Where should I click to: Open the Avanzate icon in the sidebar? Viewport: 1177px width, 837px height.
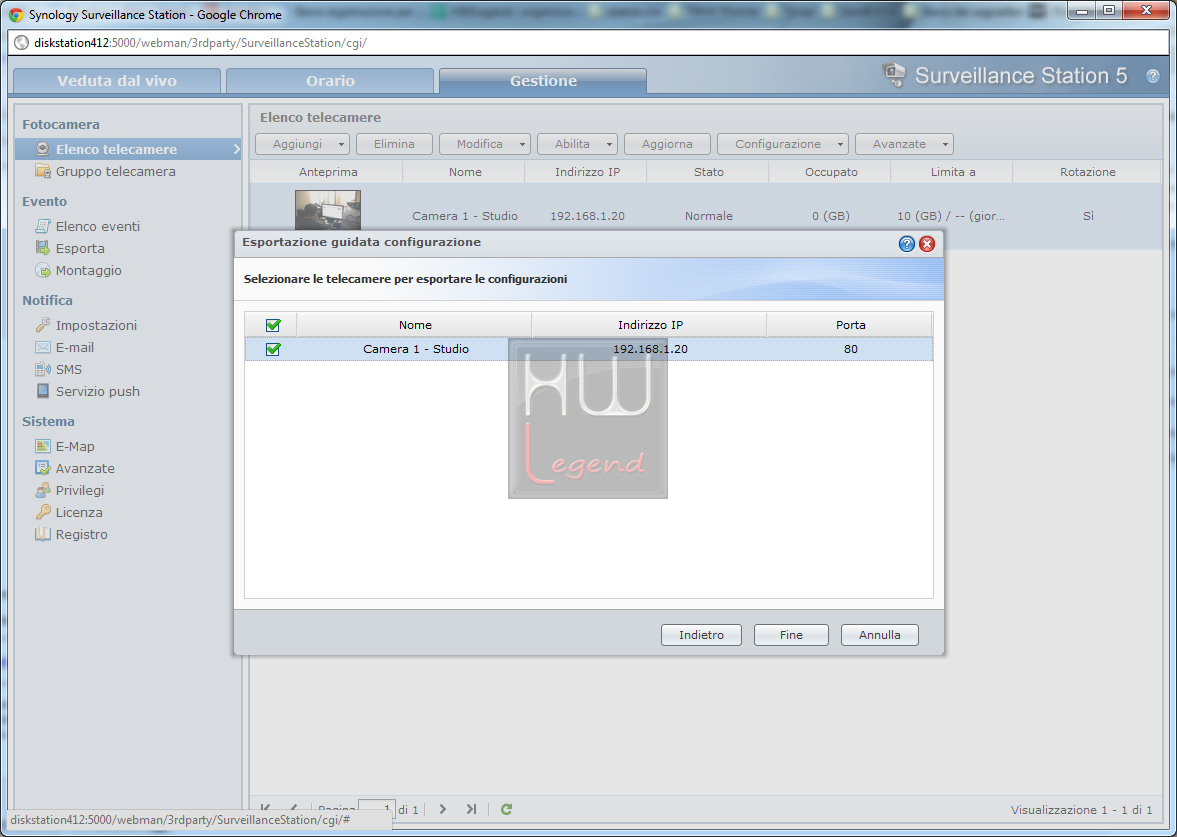[44, 468]
